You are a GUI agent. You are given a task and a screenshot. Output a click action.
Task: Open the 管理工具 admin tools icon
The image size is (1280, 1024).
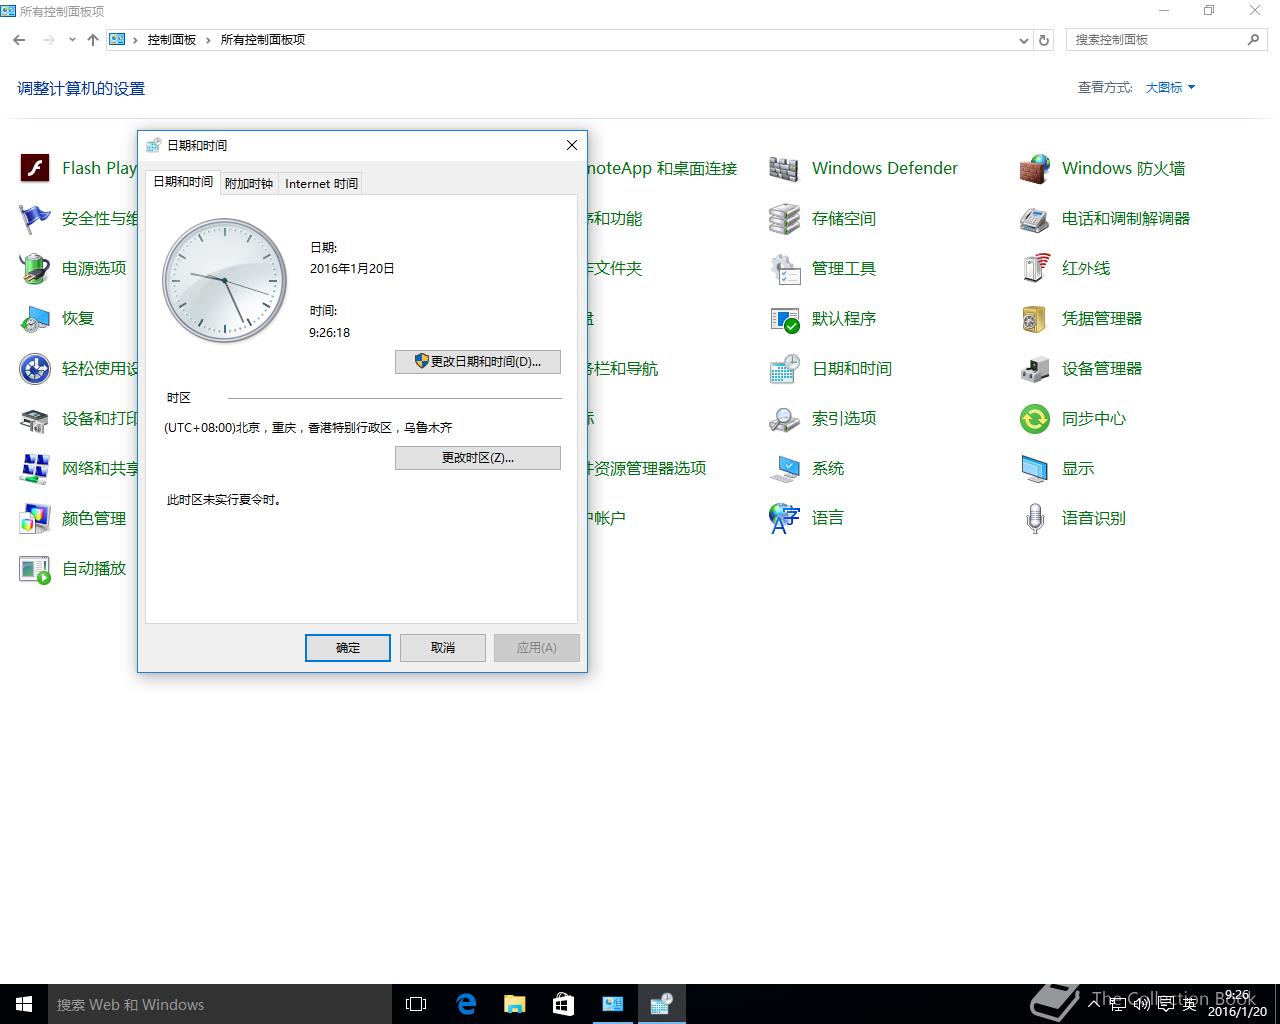(785, 268)
